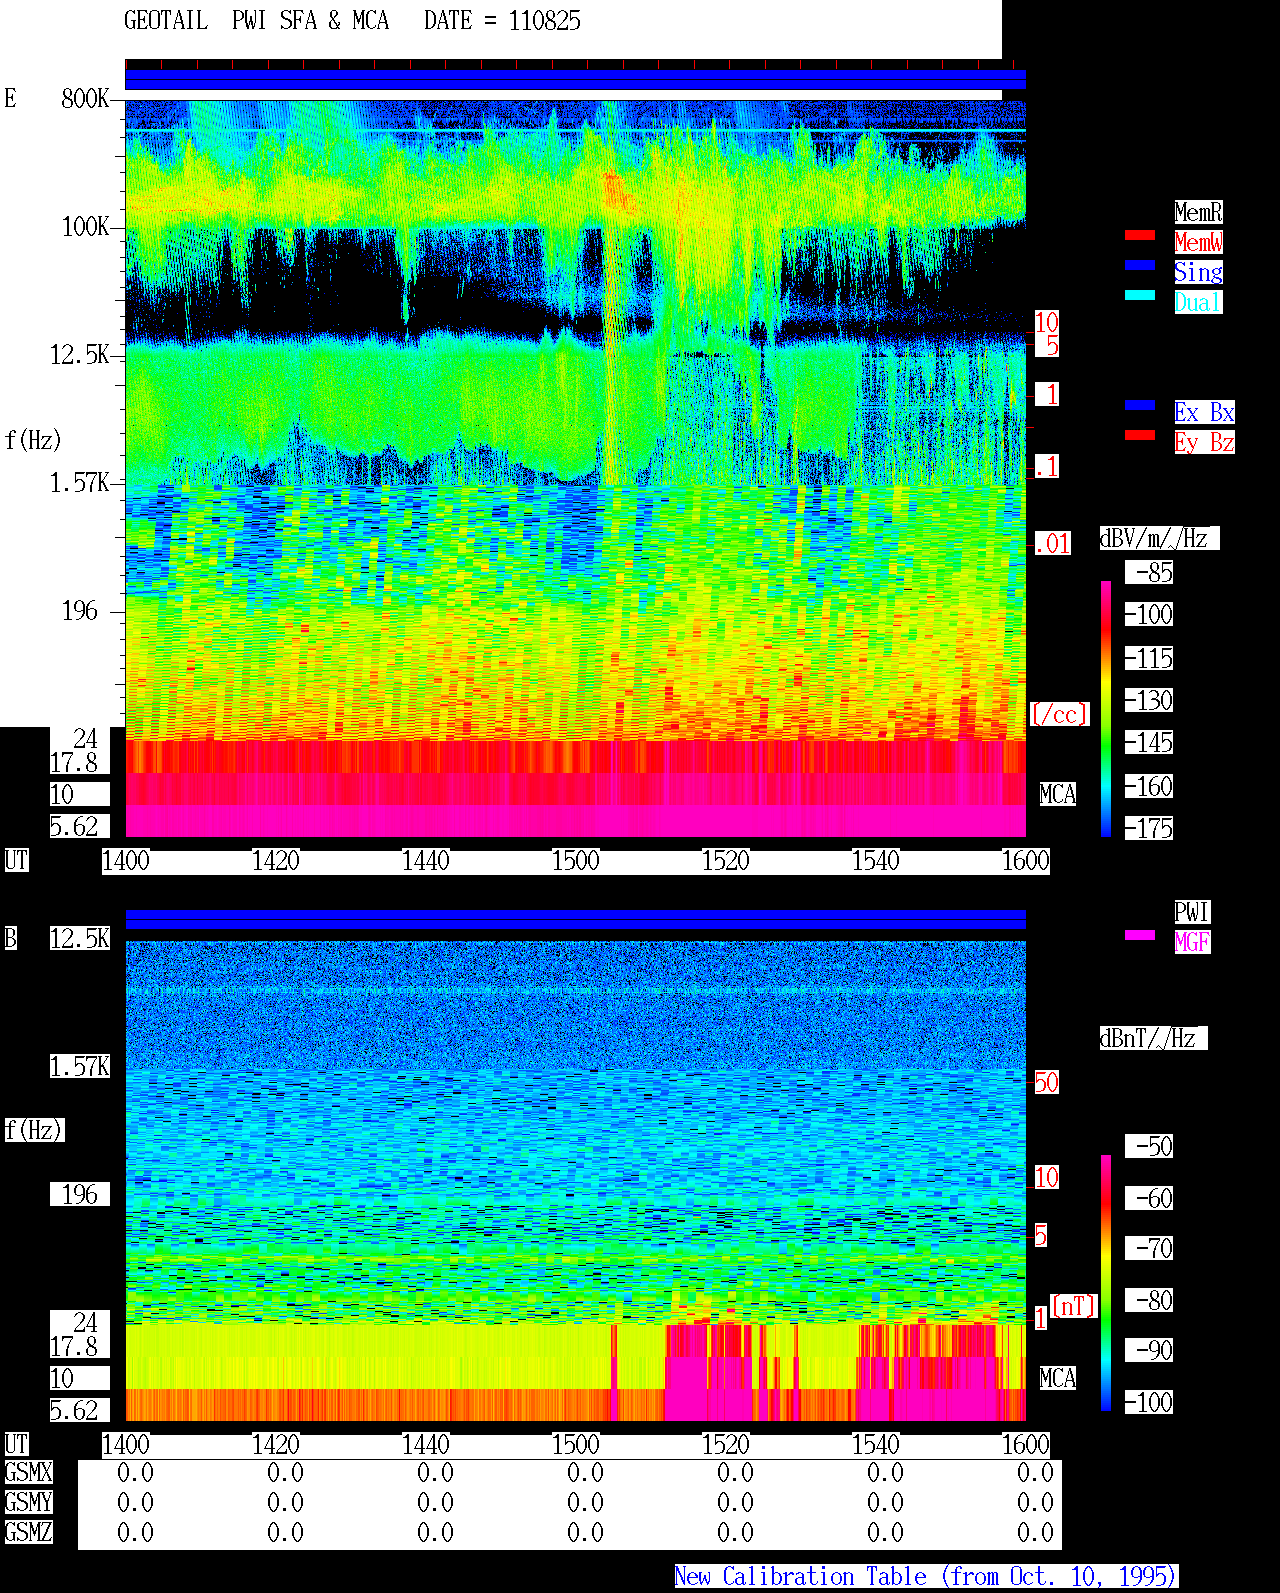Click the GEOTAIL PWI SFA & MCA title

tap(256, 21)
